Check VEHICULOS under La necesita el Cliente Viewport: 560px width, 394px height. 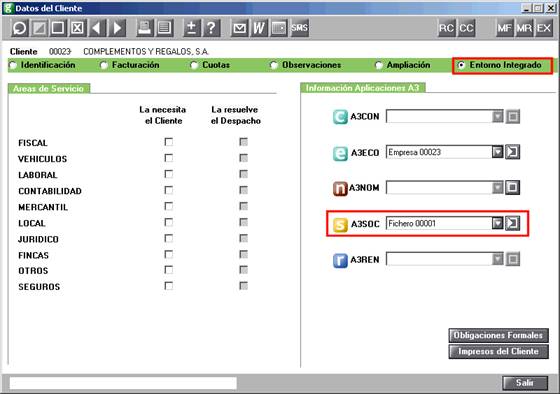coord(169,158)
